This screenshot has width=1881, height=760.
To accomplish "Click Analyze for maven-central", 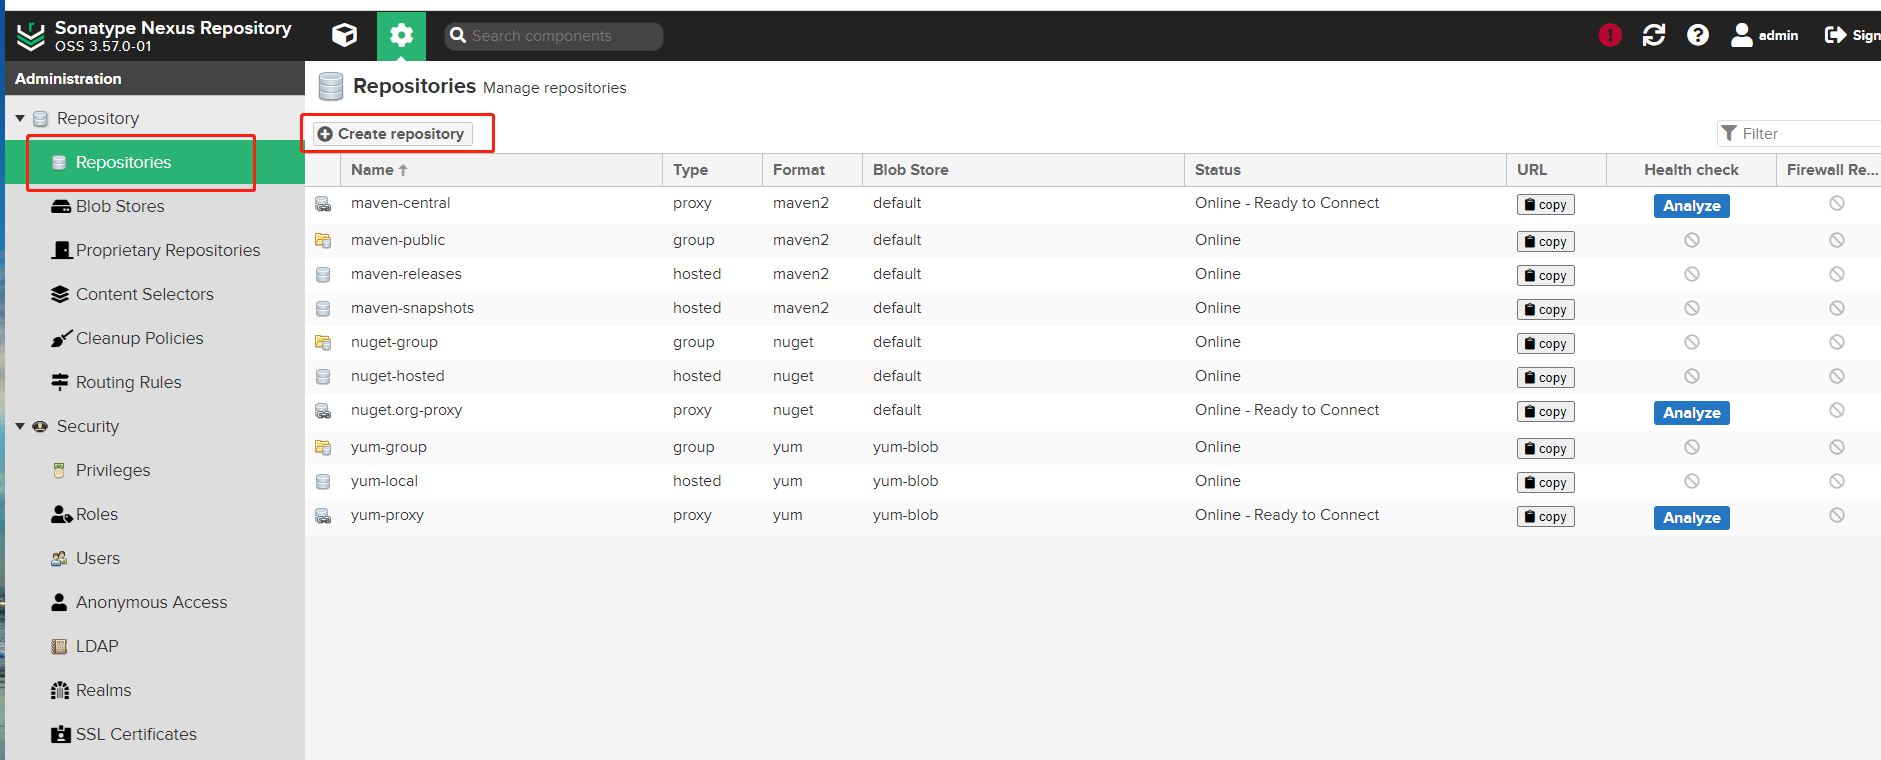I will coord(1691,205).
